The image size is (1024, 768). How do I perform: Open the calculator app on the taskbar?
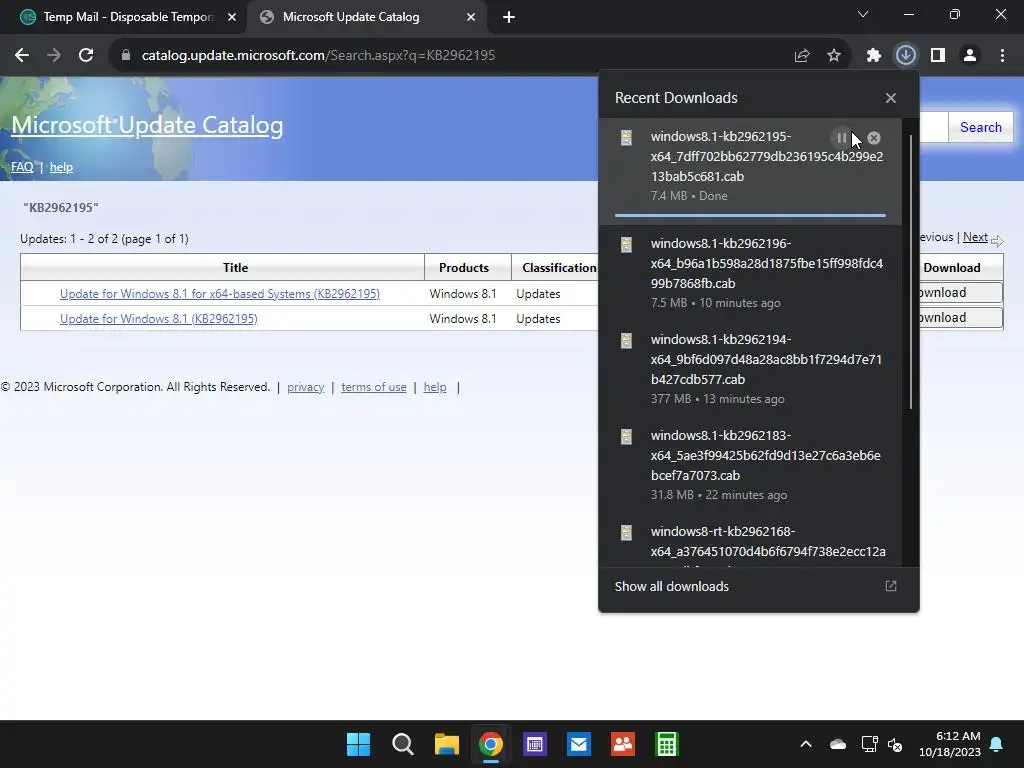(x=667, y=744)
